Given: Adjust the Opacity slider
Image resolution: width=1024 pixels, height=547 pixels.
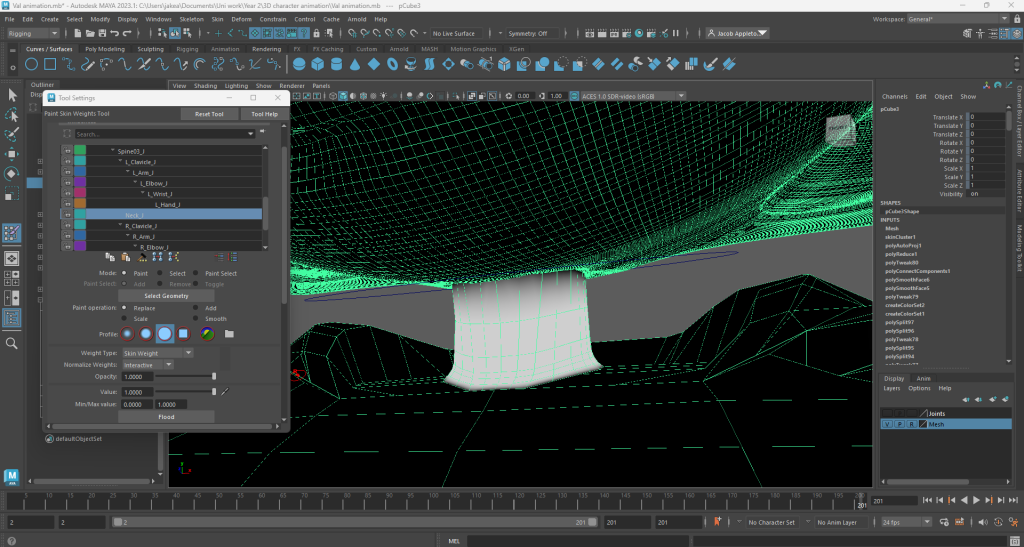Looking at the screenshot, I should click(183, 377).
